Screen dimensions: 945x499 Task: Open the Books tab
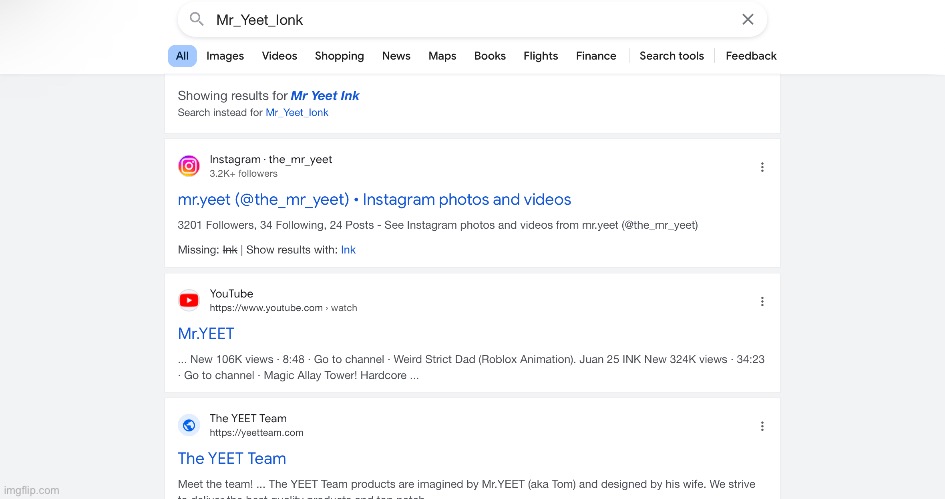tap(489, 56)
